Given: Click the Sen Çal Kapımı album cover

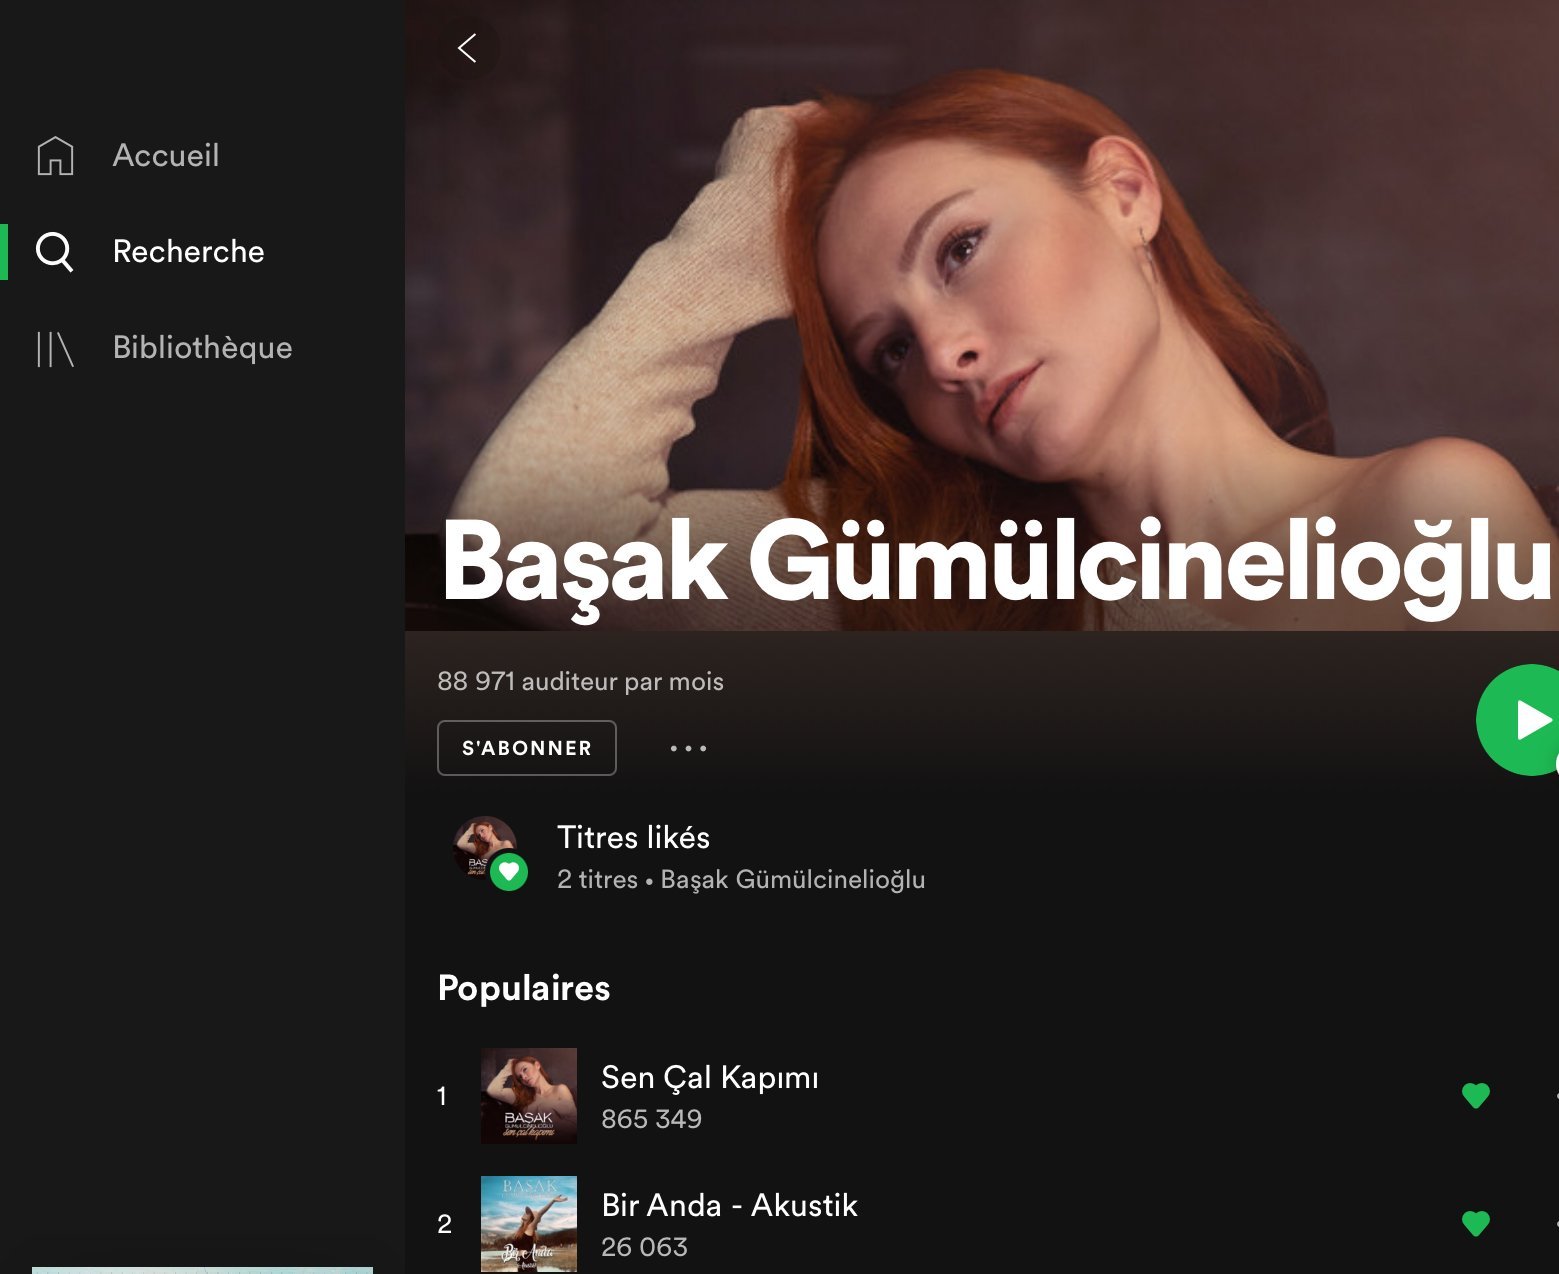Looking at the screenshot, I should click(x=529, y=1096).
